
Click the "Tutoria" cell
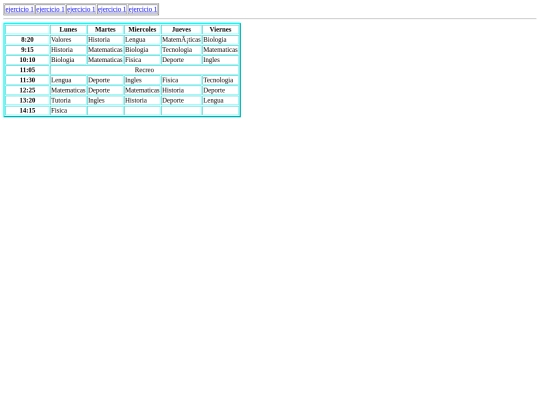pyautogui.click(x=68, y=101)
